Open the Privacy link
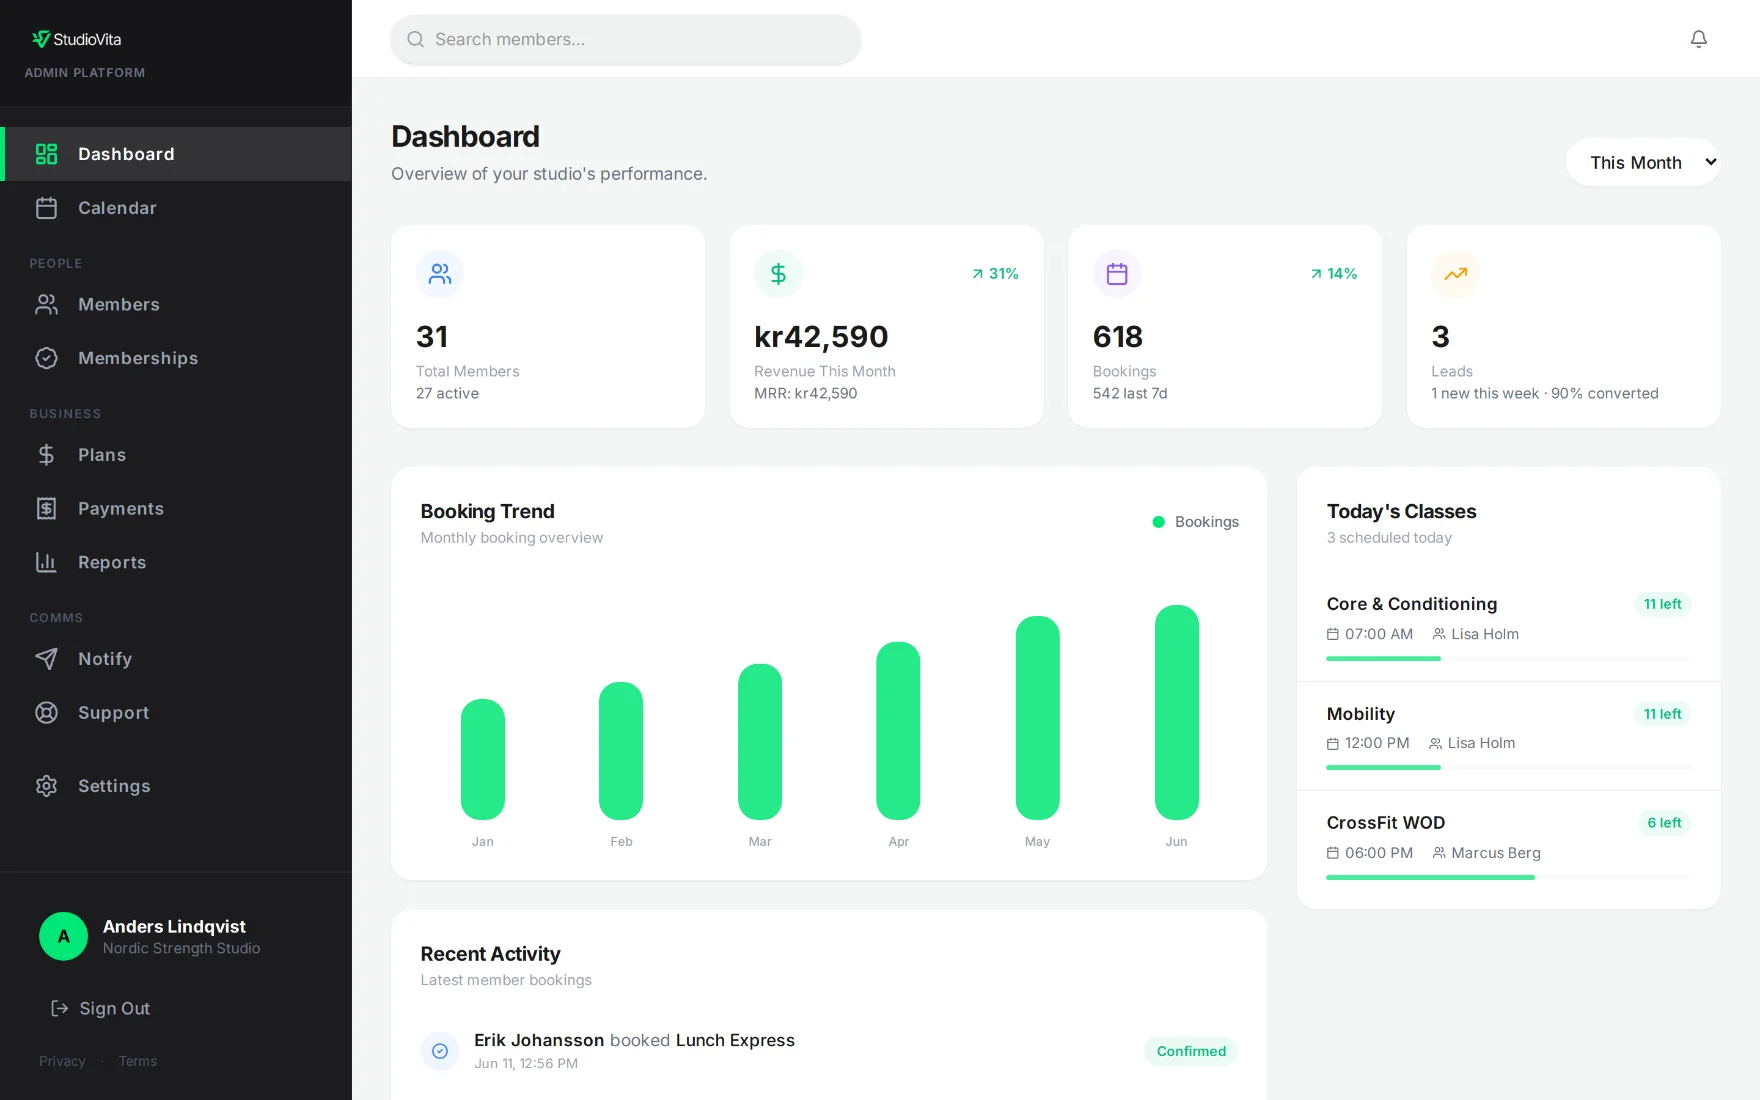 pos(62,1061)
